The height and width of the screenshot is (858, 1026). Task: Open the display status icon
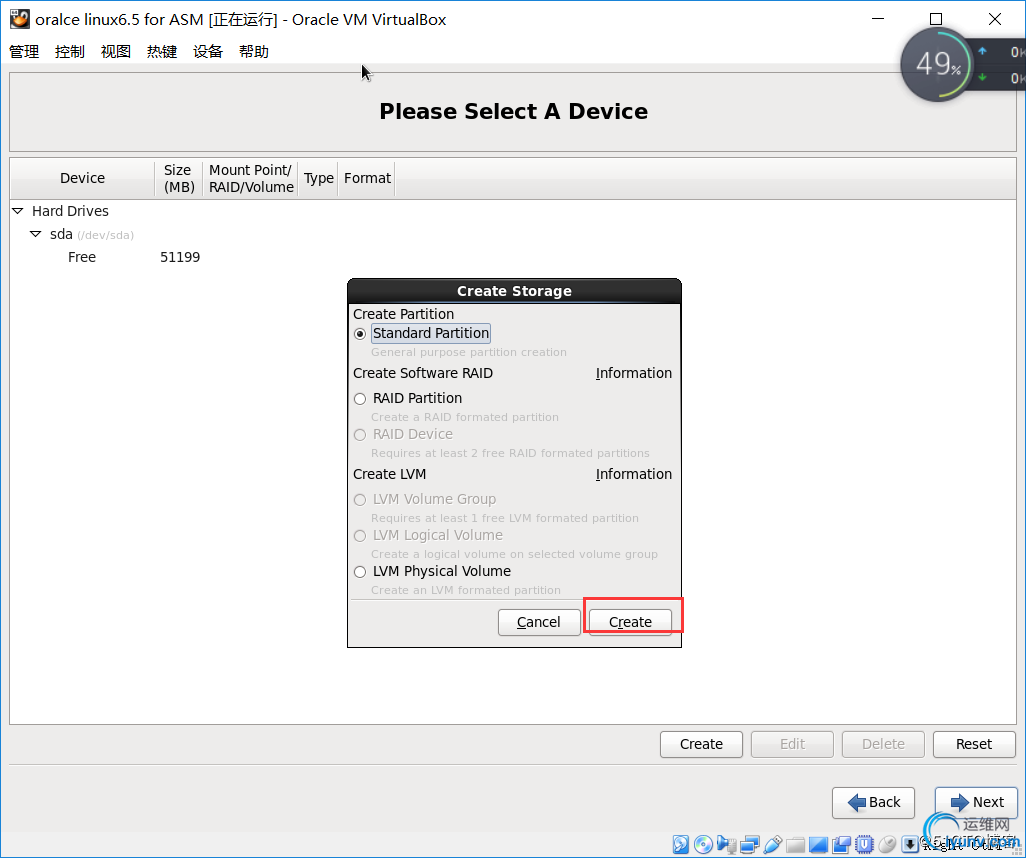(x=818, y=845)
